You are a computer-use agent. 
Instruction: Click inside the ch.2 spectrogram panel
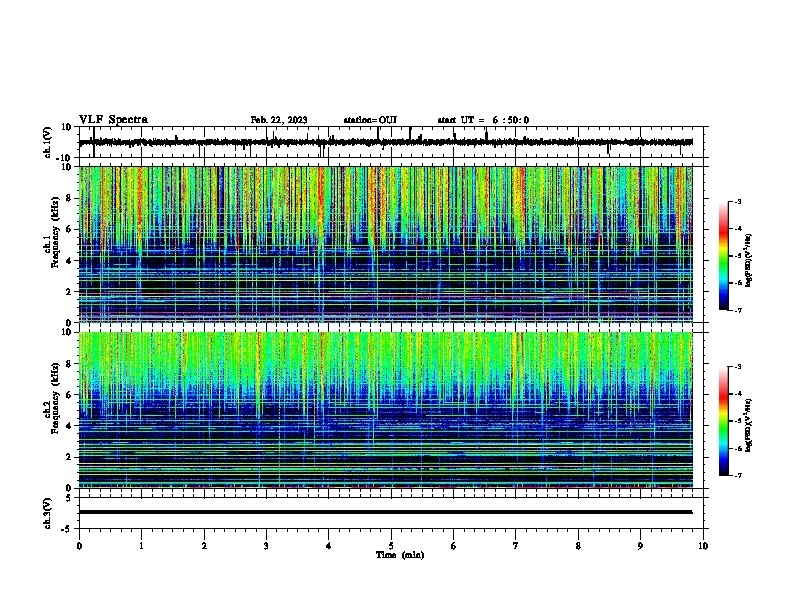(x=386, y=410)
